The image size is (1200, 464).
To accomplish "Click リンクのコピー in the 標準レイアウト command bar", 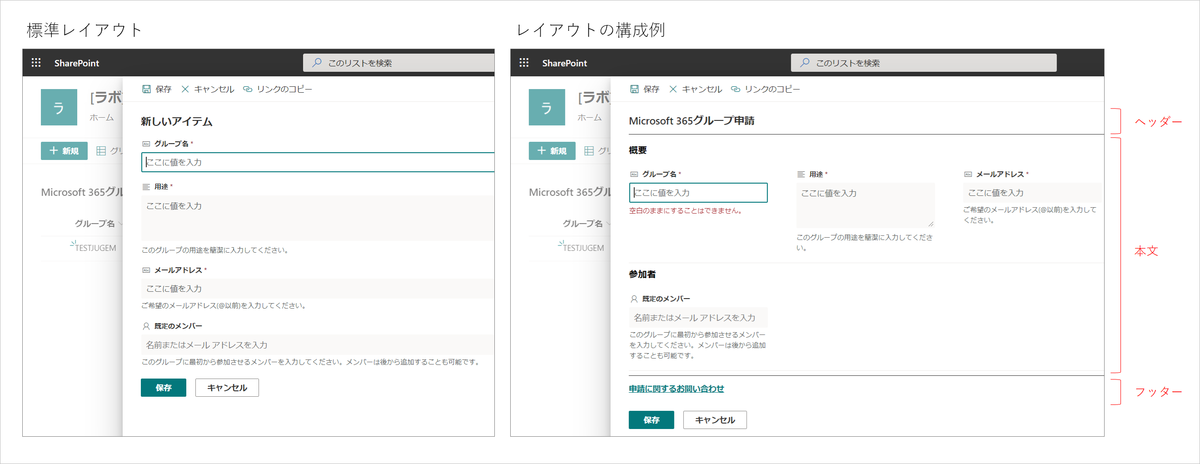I will pyautogui.click(x=277, y=89).
